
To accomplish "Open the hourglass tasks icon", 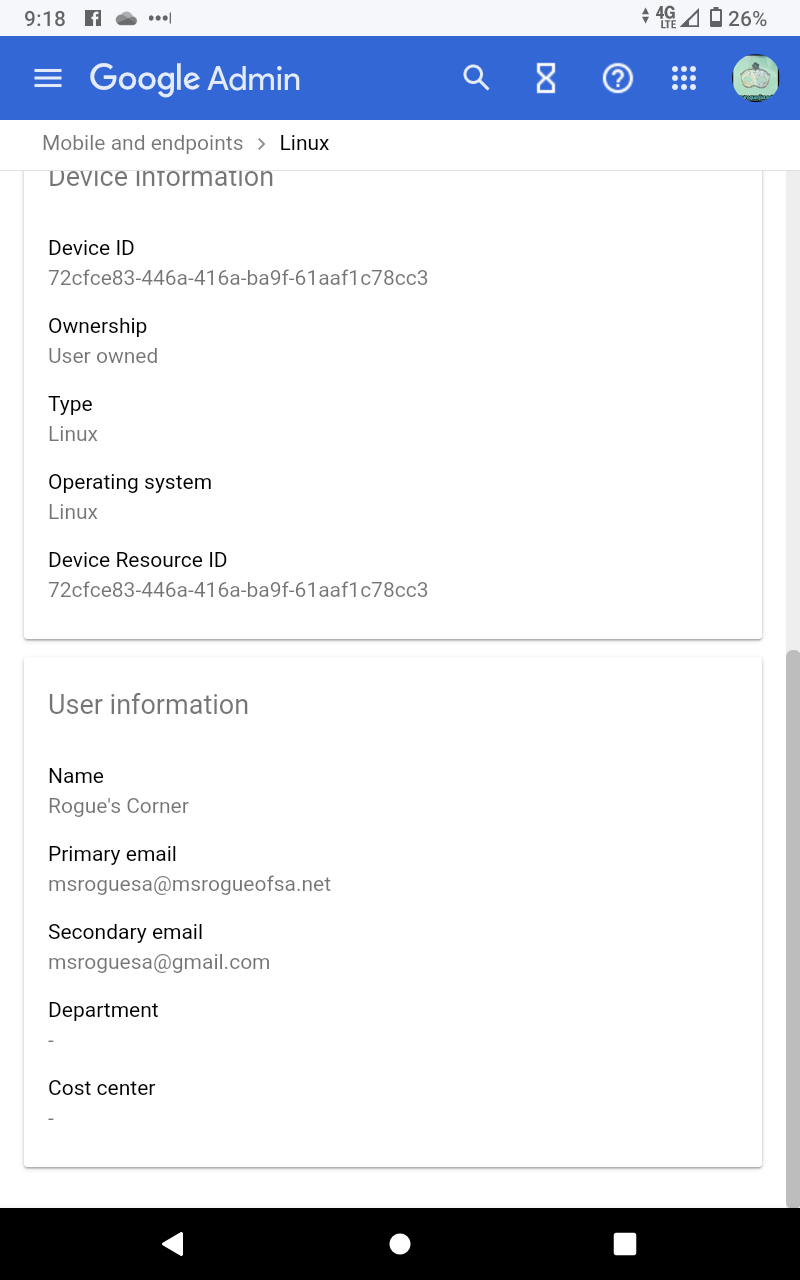I will click(x=546, y=78).
